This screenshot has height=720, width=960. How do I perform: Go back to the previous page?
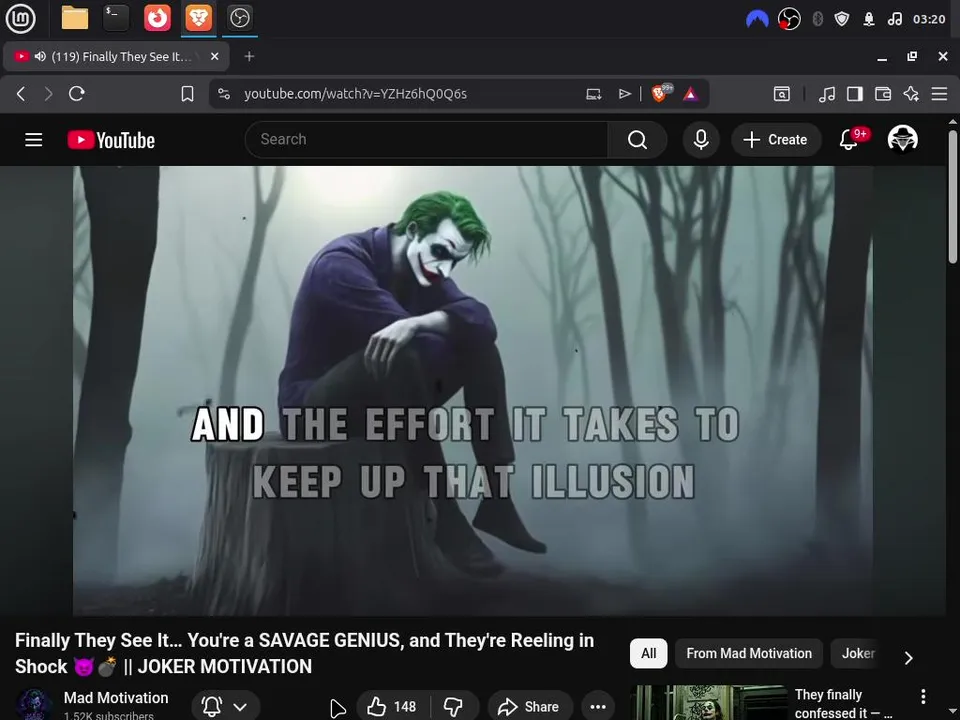coord(21,94)
